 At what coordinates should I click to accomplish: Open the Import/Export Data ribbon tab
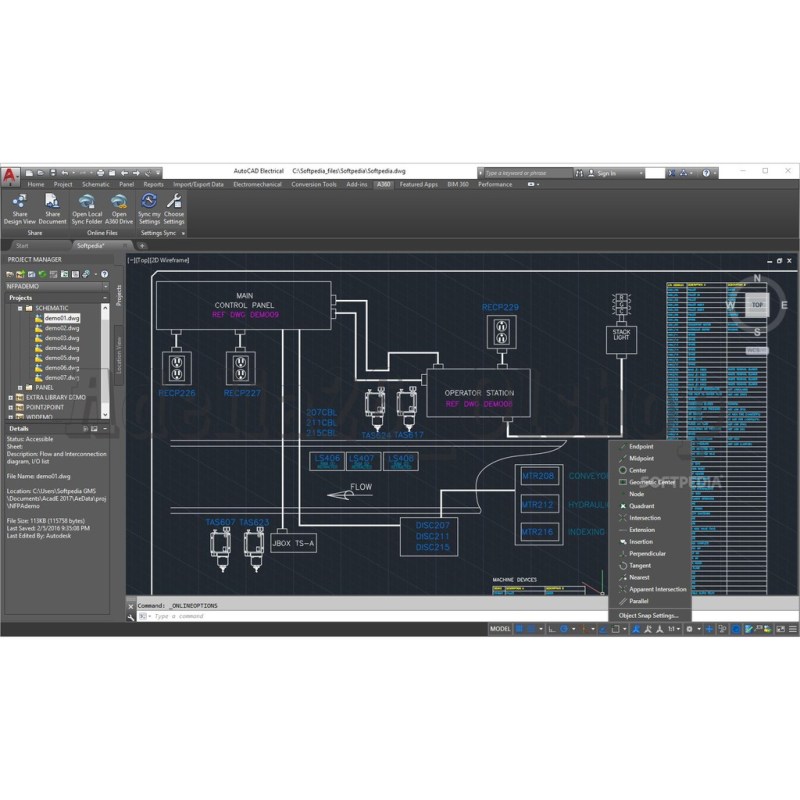point(198,184)
